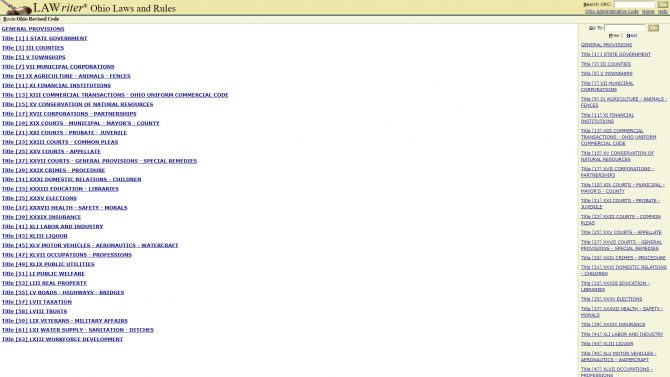The height and width of the screenshot is (377, 670).
Task: Open Title [57] LVII Taxation link
Action: click(x=37, y=302)
